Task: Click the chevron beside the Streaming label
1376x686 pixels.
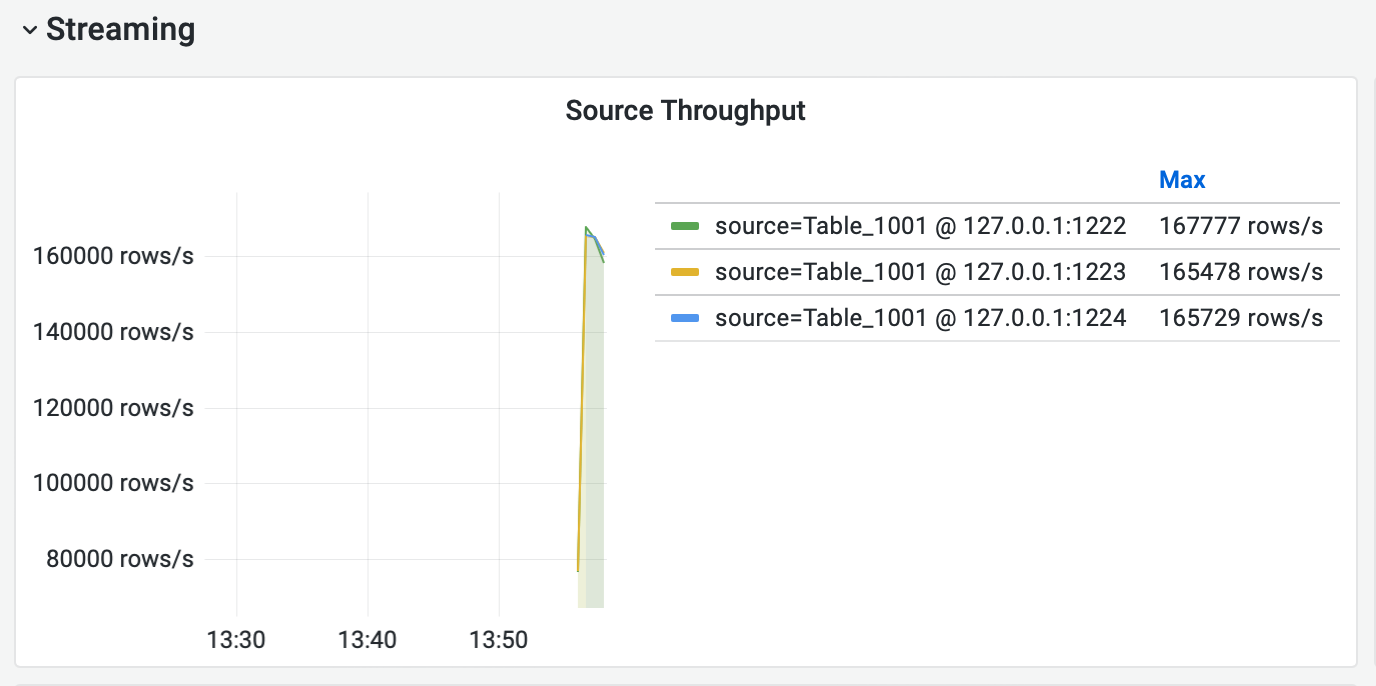Action: 27,30
